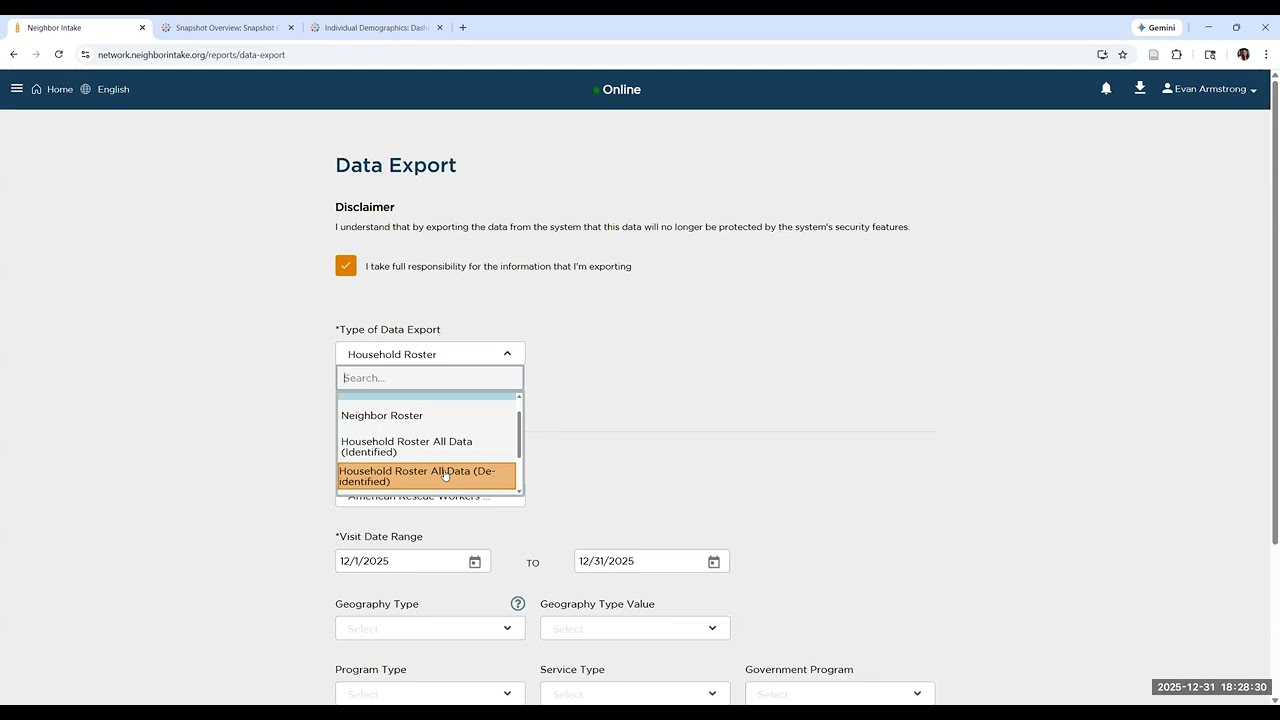Screen dimensions: 1280x720
Task: Open the notifications bell
Action: pyautogui.click(x=1106, y=89)
